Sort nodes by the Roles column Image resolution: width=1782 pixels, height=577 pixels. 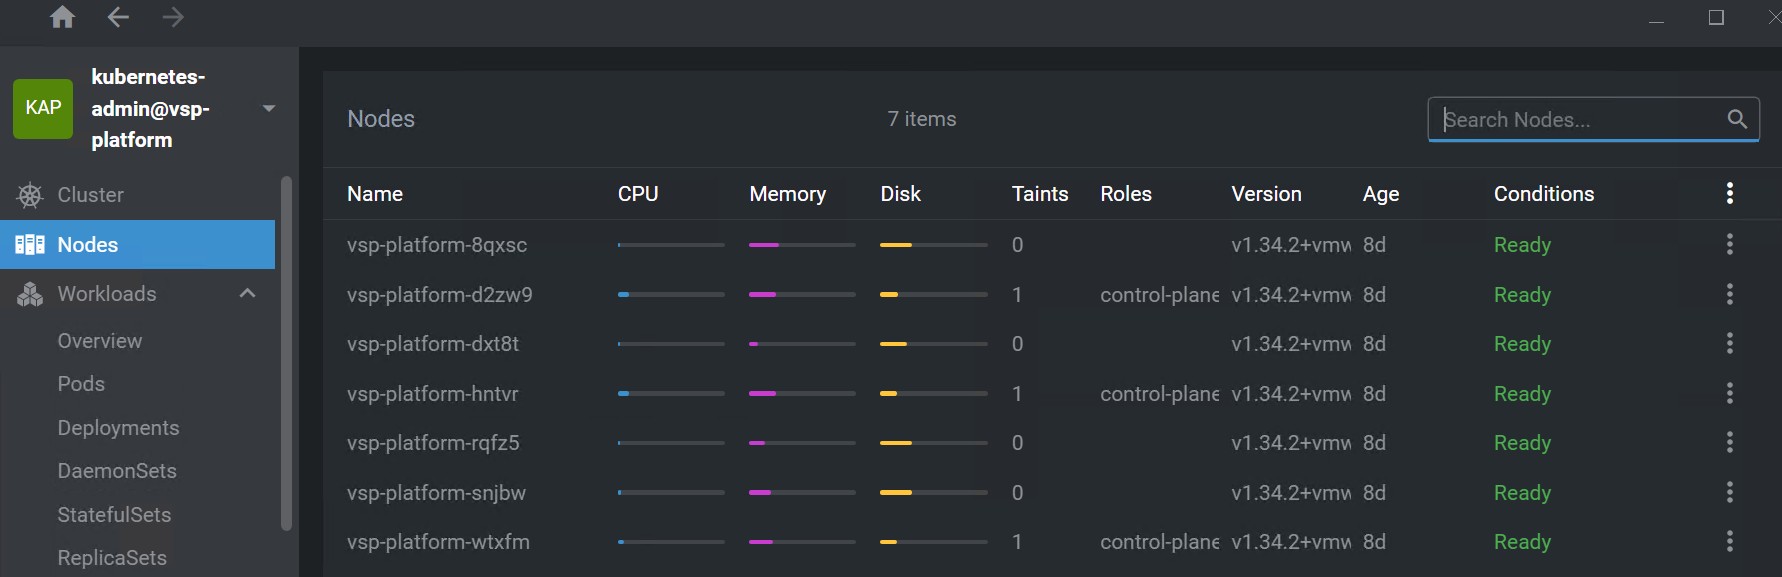coord(1126,194)
